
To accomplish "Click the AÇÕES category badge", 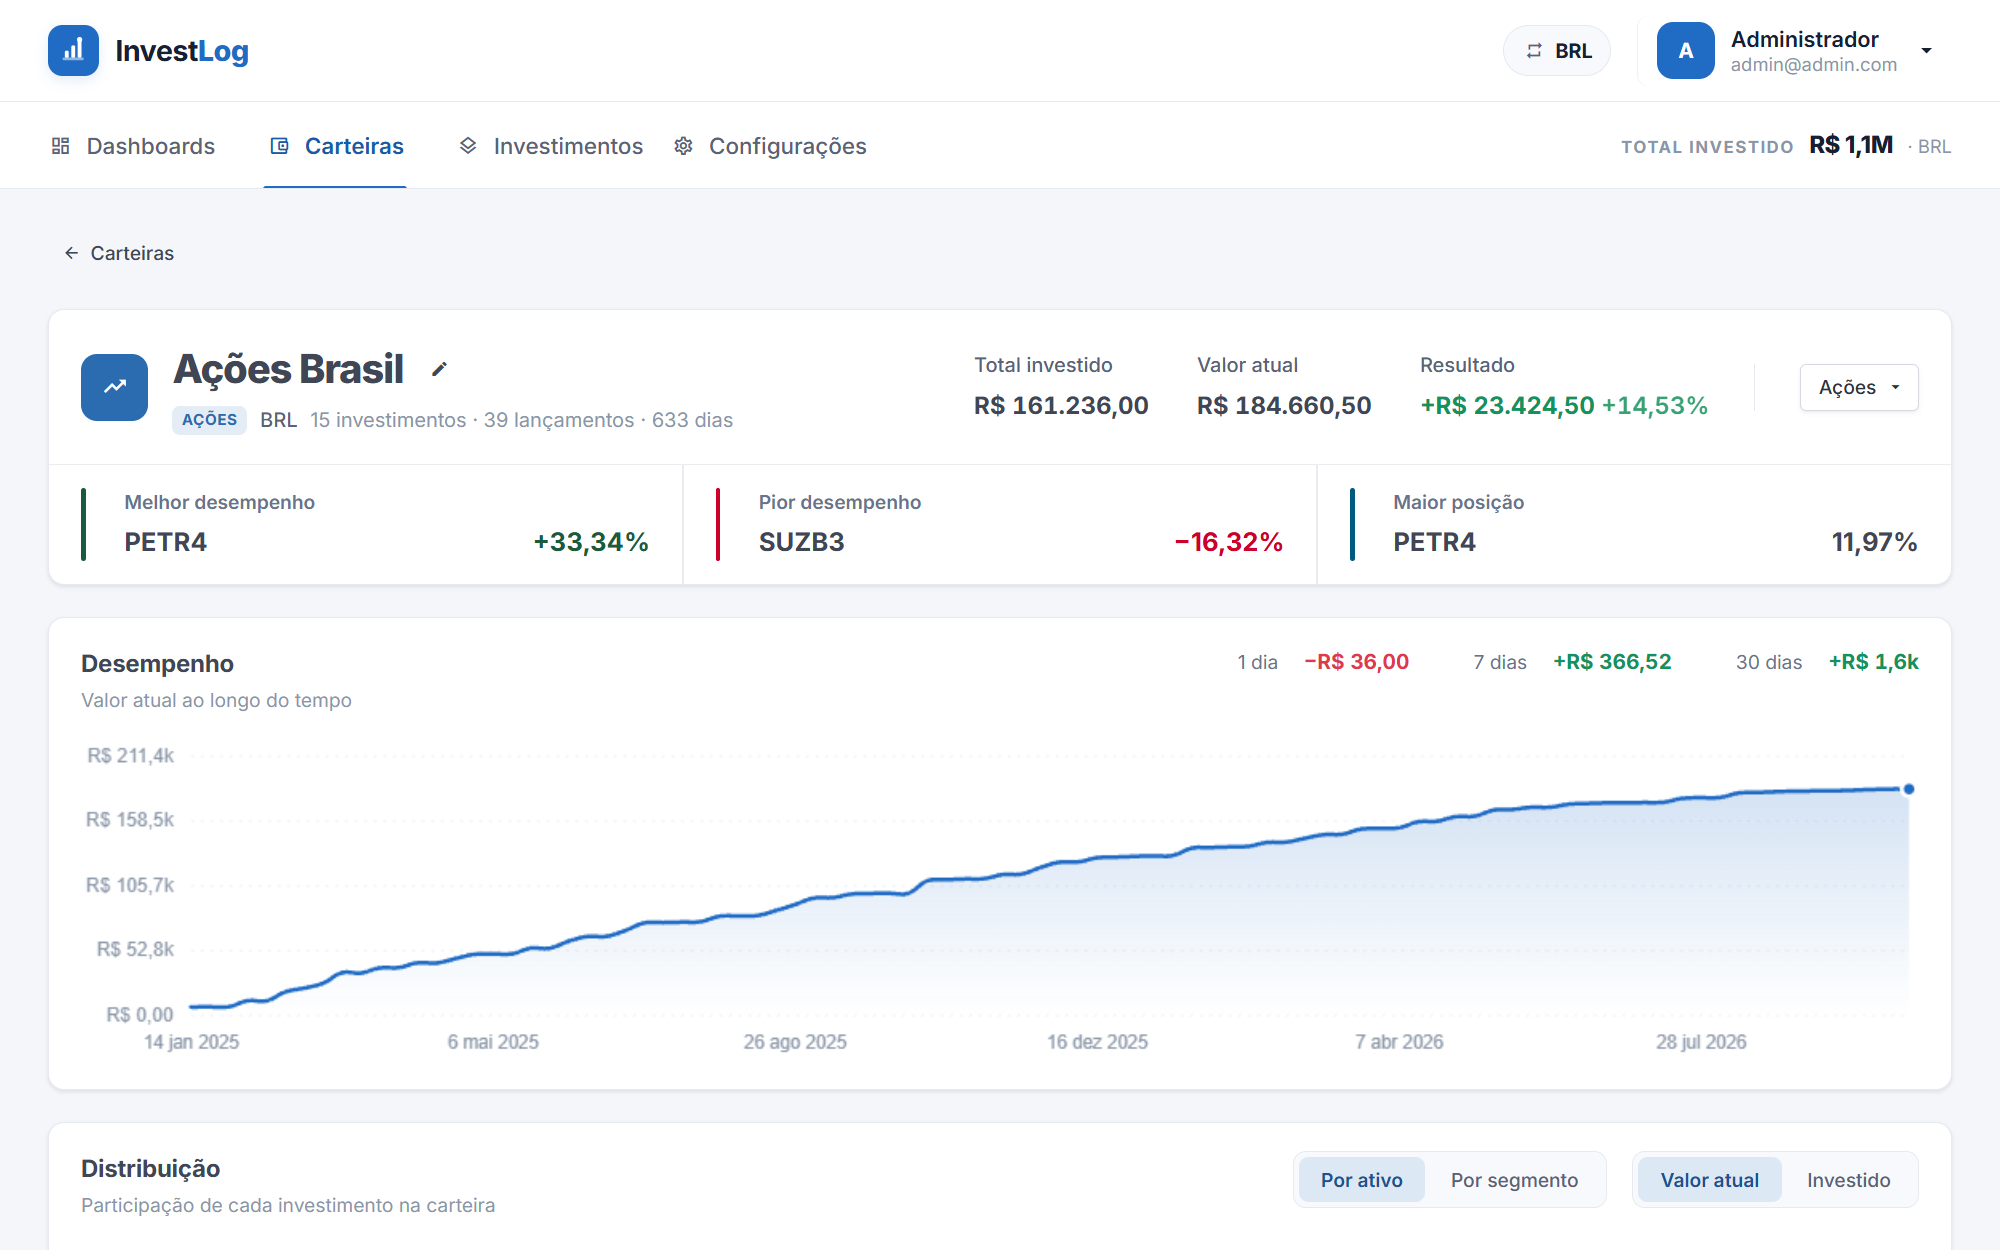I will (209, 420).
